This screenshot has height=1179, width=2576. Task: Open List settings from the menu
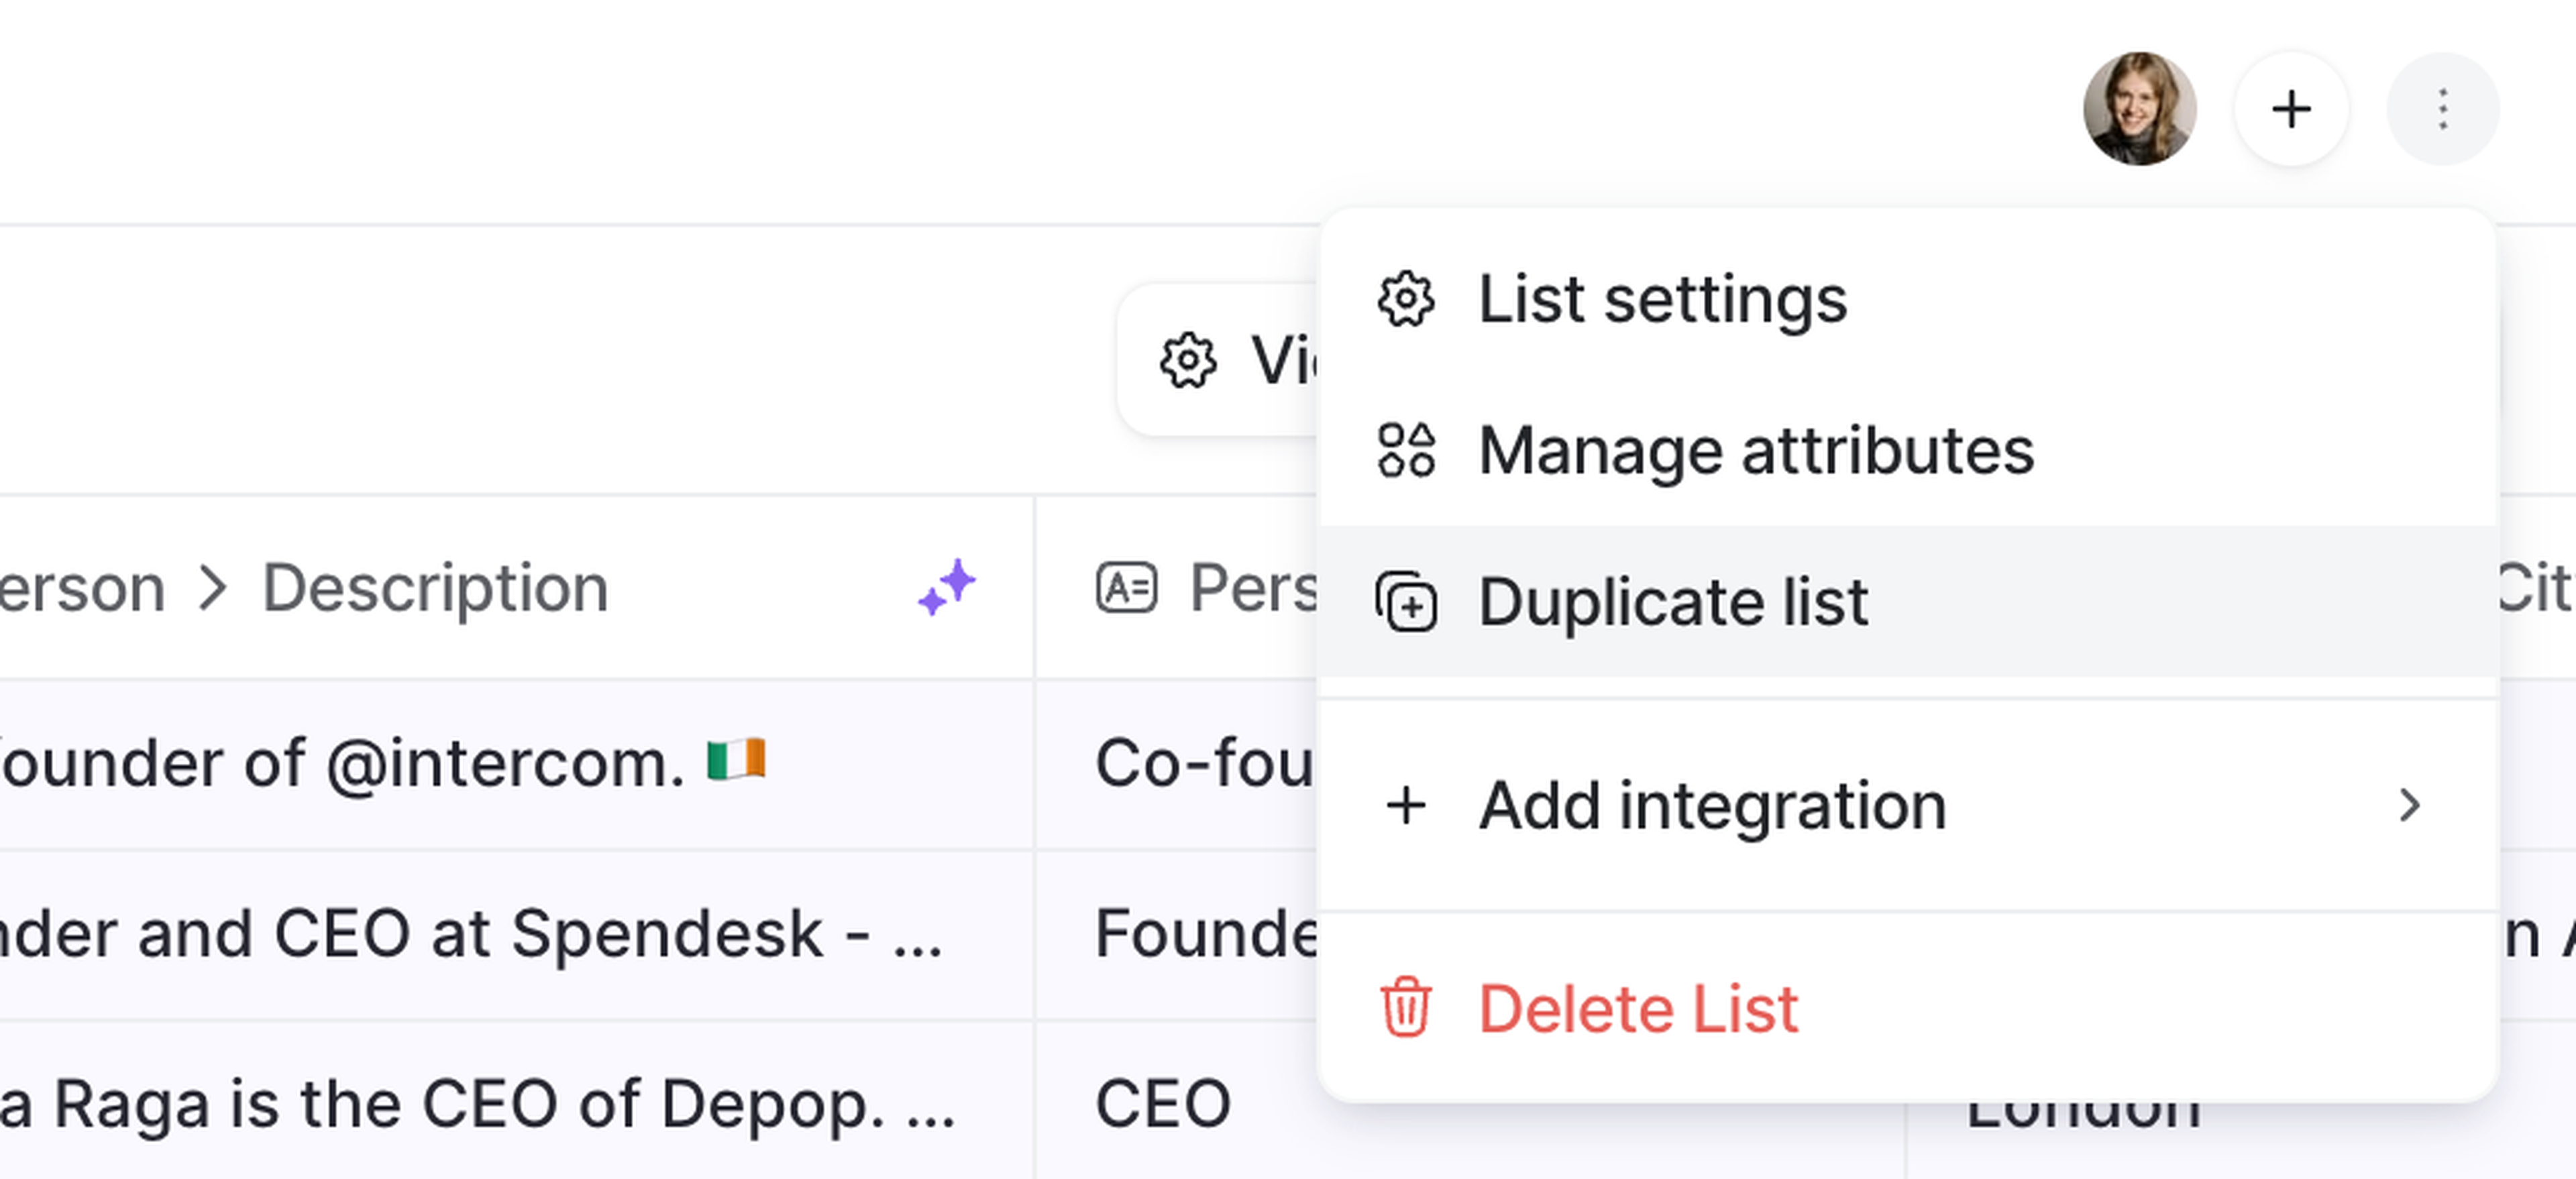[1662, 299]
